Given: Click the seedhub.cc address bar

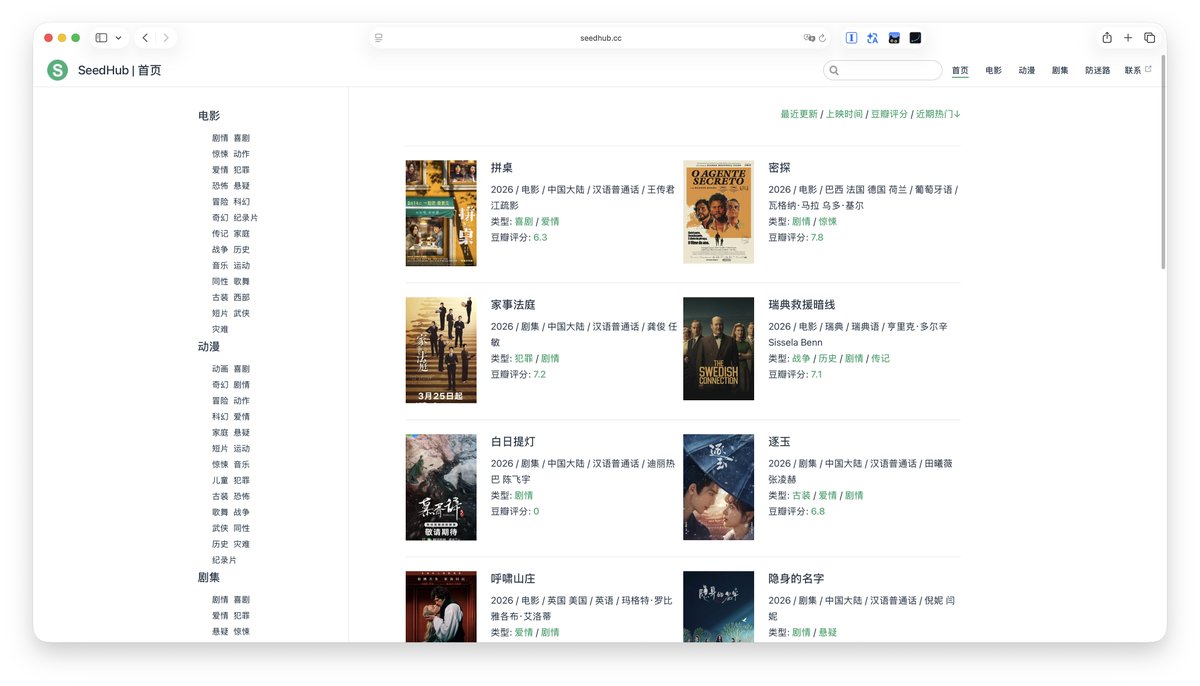Looking at the screenshot, I should point(600,38).
